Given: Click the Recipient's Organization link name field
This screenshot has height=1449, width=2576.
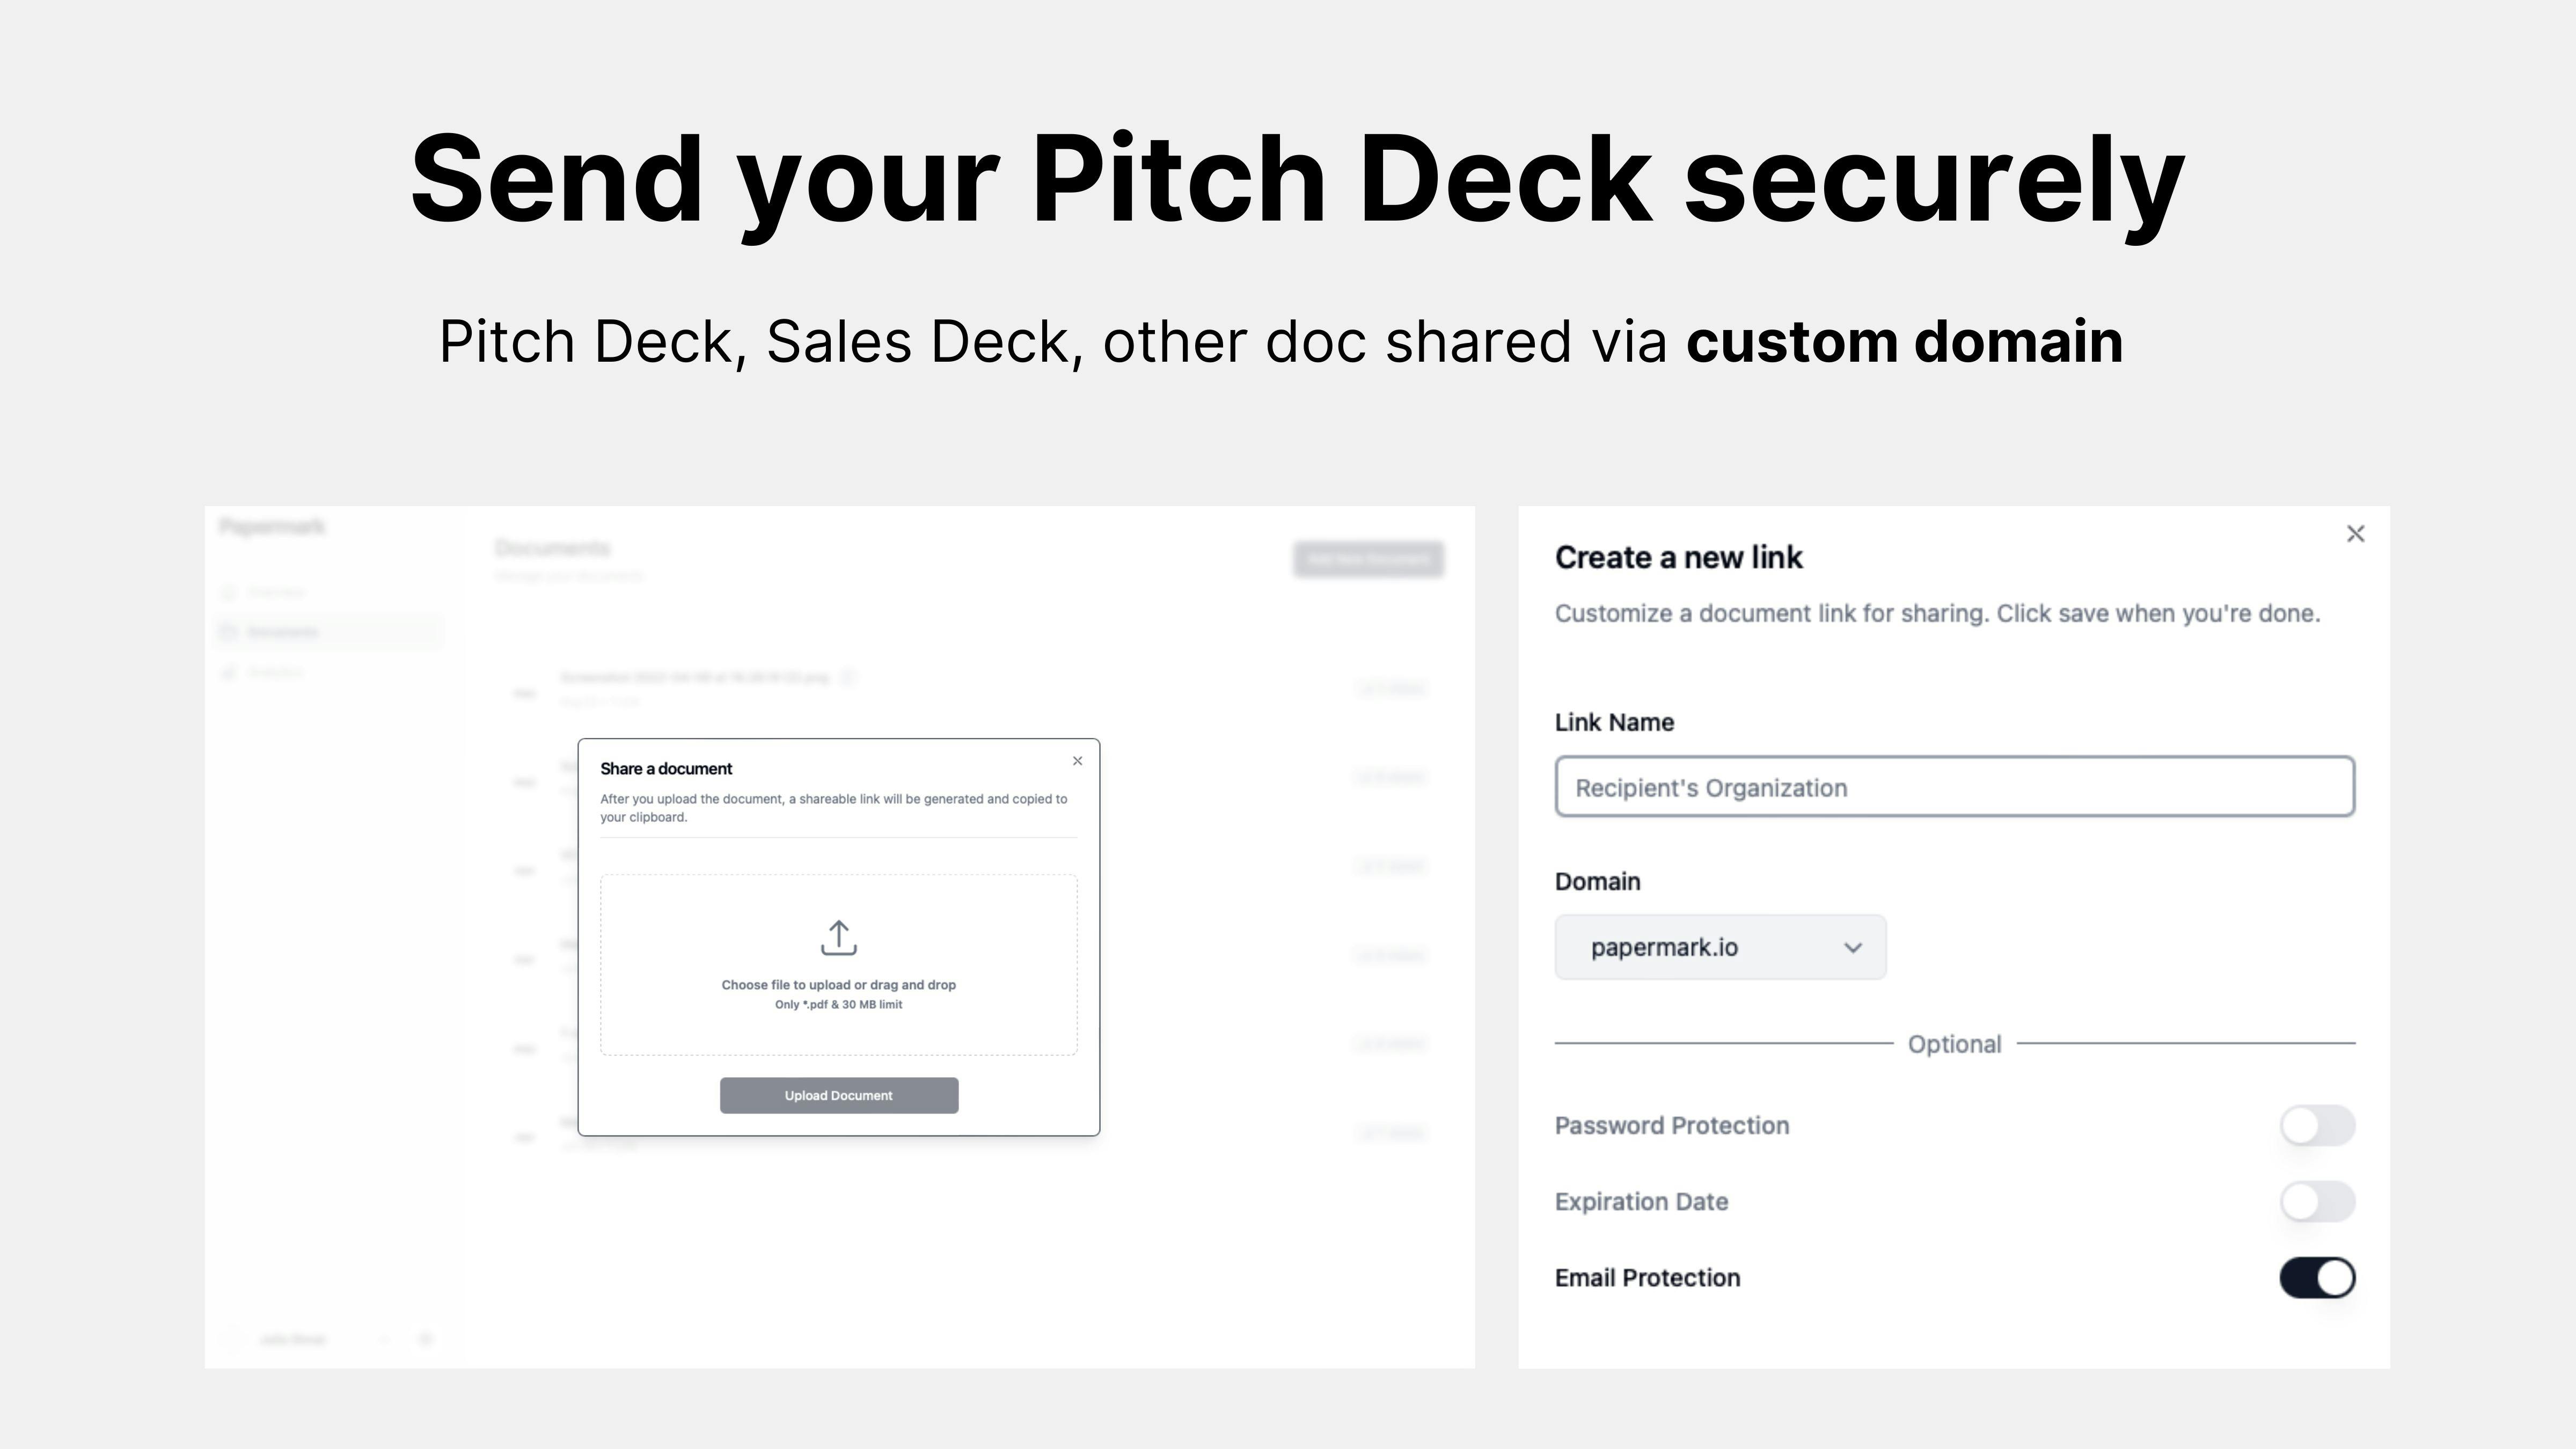Looking at the screenshot, I should [x=1954, y=787].
